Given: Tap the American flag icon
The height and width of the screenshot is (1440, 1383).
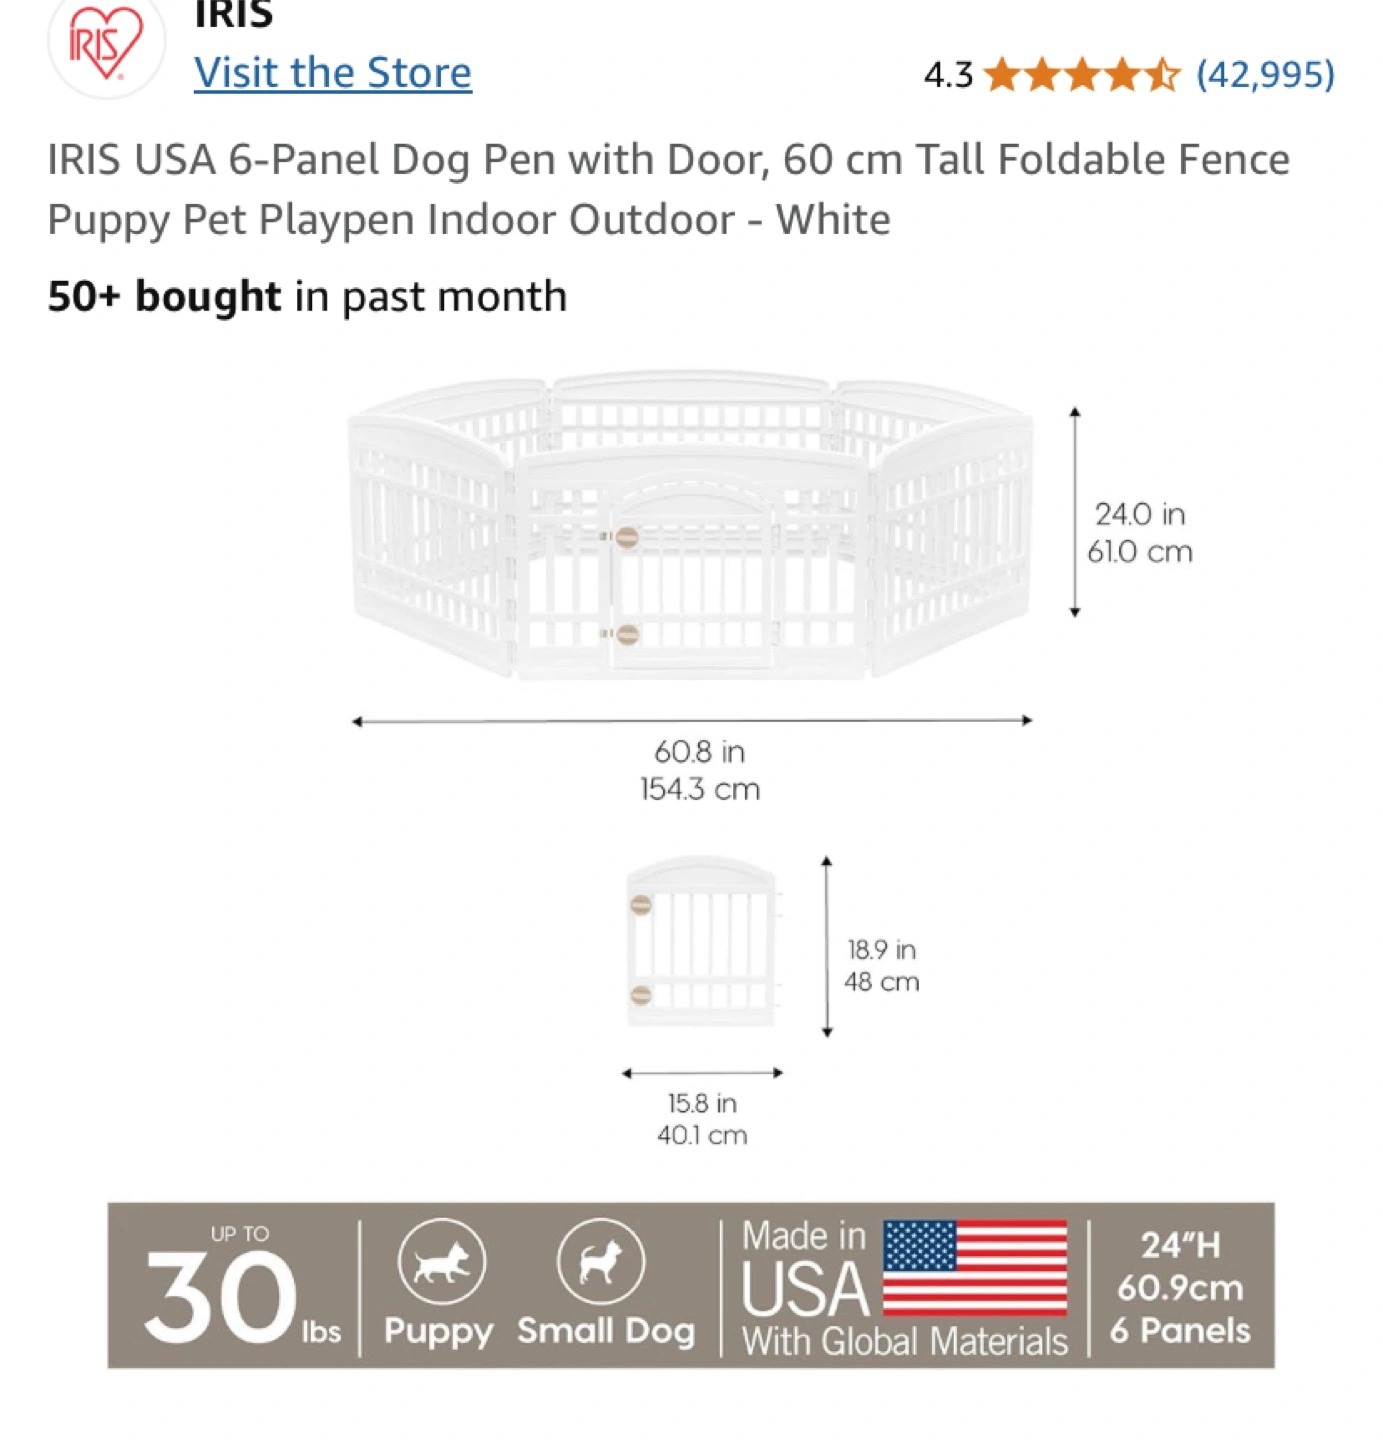Looking at the screenshot, I should pos(976,1267).
